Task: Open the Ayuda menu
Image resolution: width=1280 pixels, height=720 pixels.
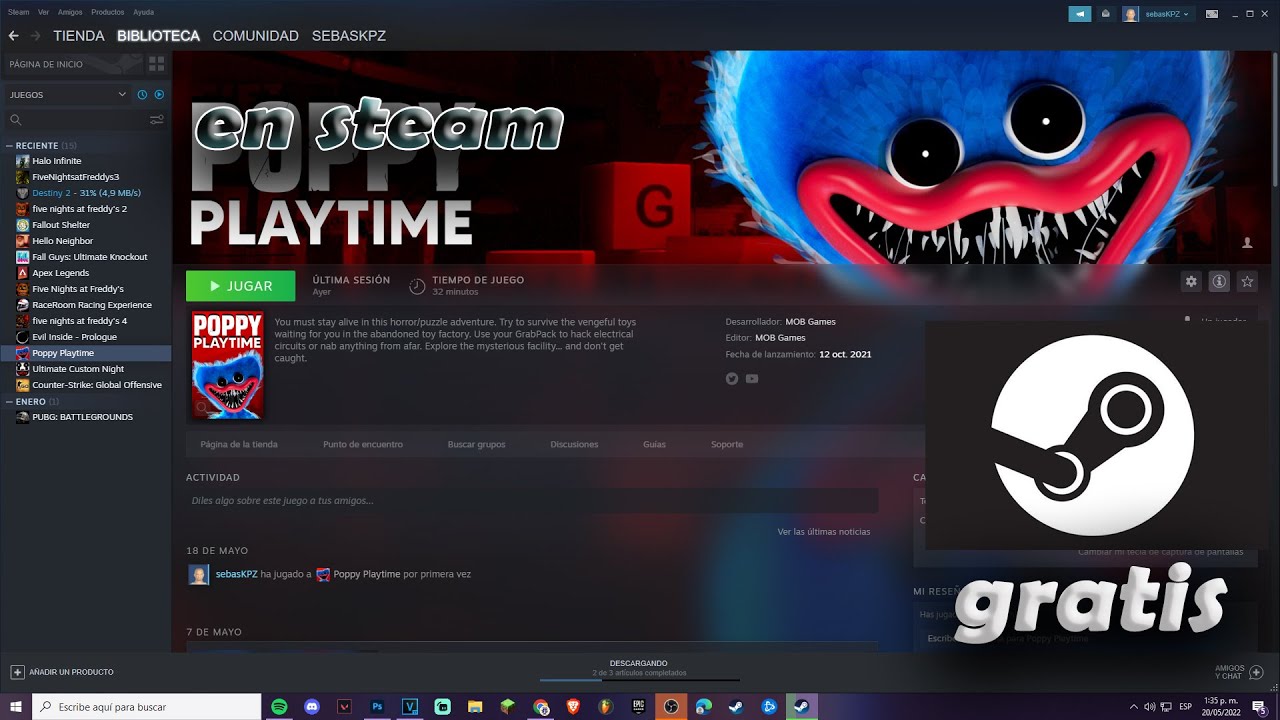Action: pos(143,12)
